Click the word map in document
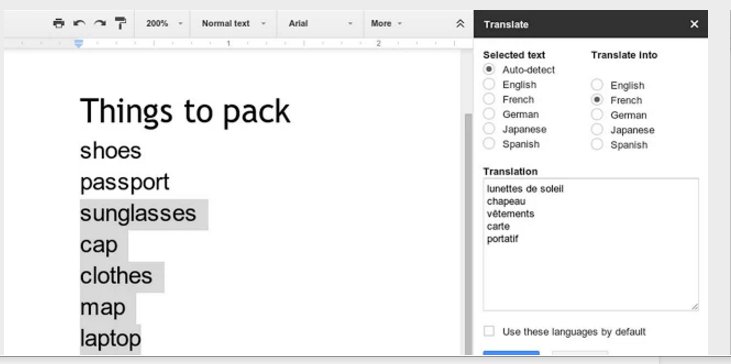 [x=103, y=308]
